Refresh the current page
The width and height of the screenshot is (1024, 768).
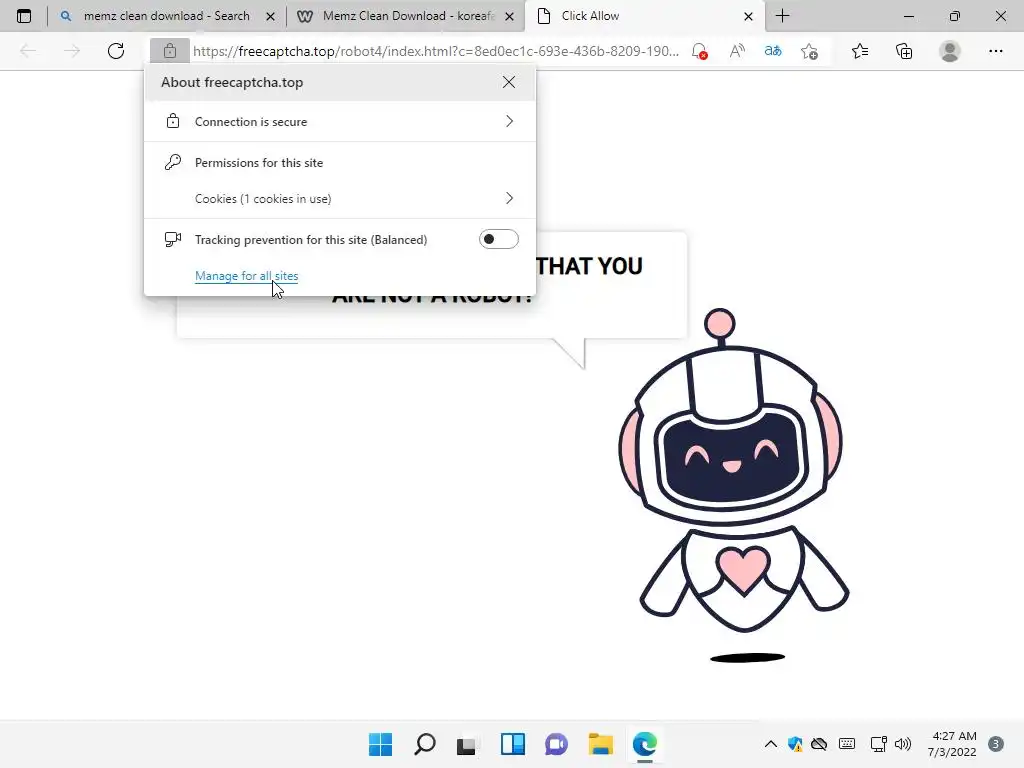[x=116, y=51]
